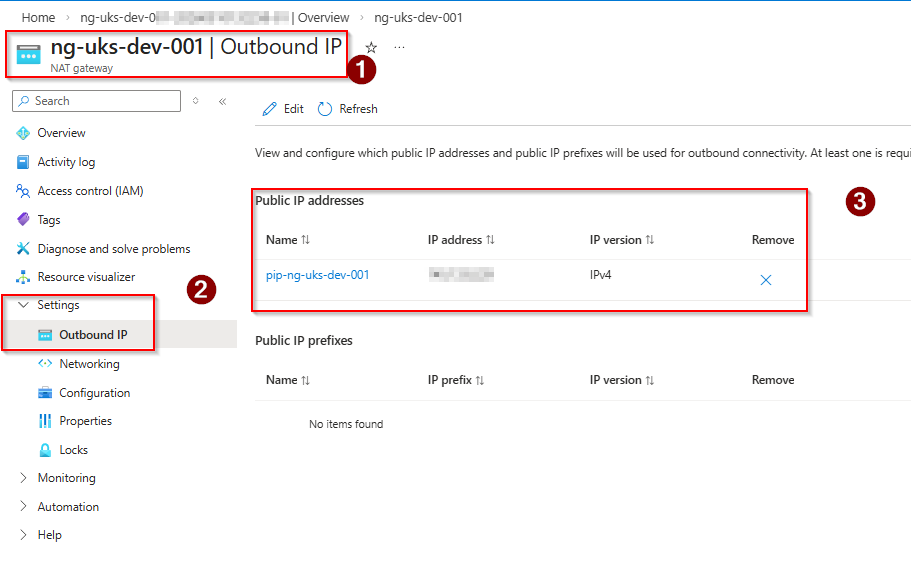Viewport: 911px width, 568px height.
Task: Click the Overview icon in sidebar
Action: tap(23, 133)
